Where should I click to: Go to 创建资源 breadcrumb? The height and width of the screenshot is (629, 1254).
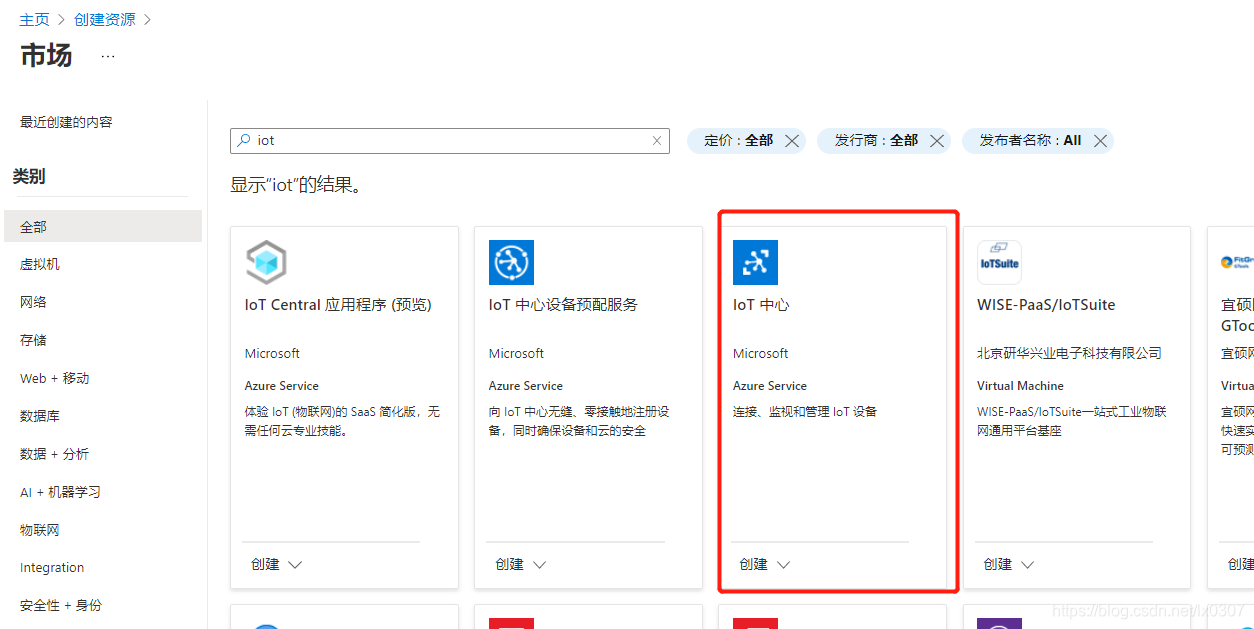pyautogui.click(x=104, y=20)
